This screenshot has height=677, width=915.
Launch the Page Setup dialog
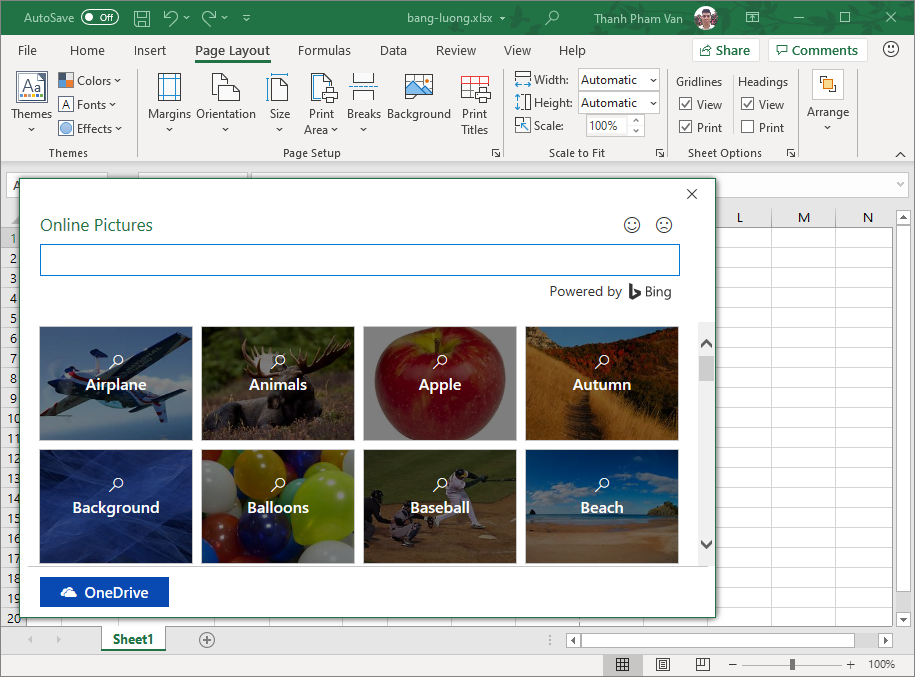[x=496, y=153]
